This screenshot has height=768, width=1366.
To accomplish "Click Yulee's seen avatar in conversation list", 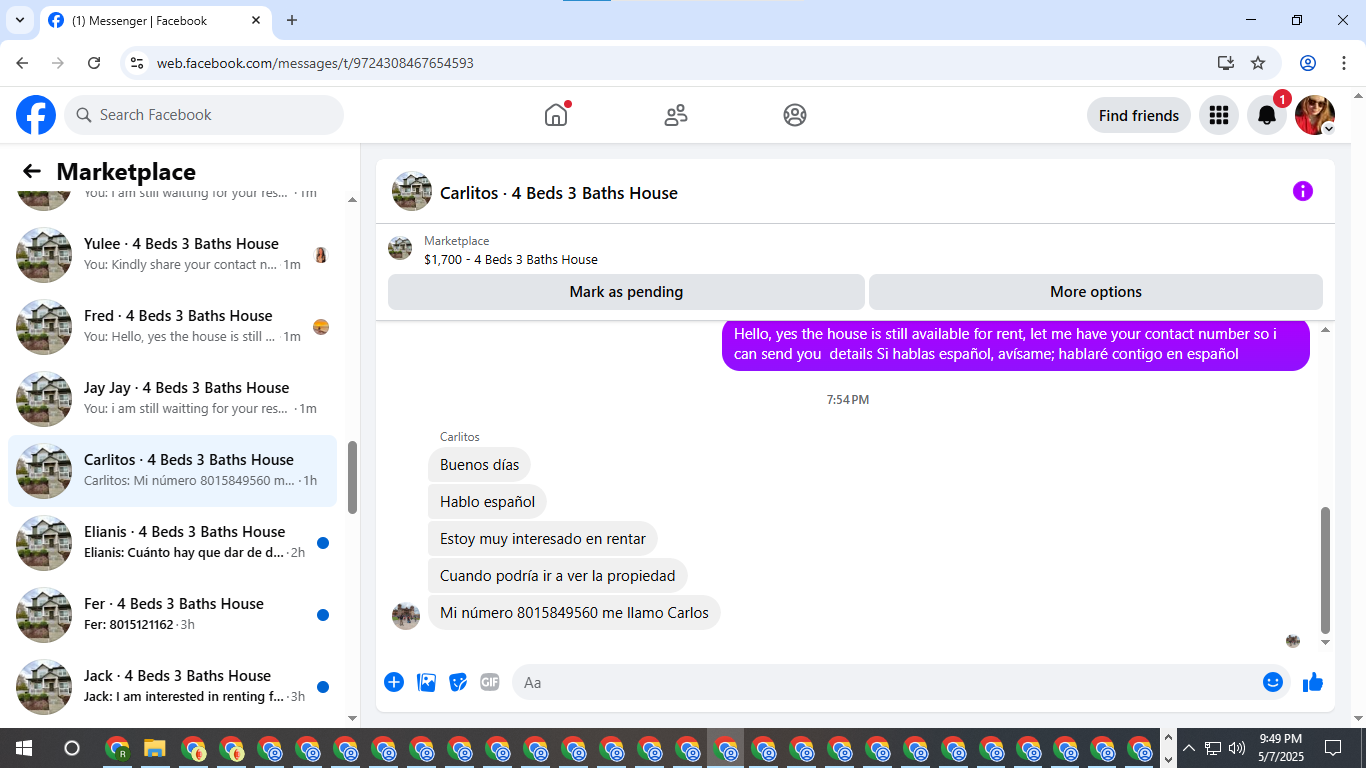I will click(x=321, y=255).
